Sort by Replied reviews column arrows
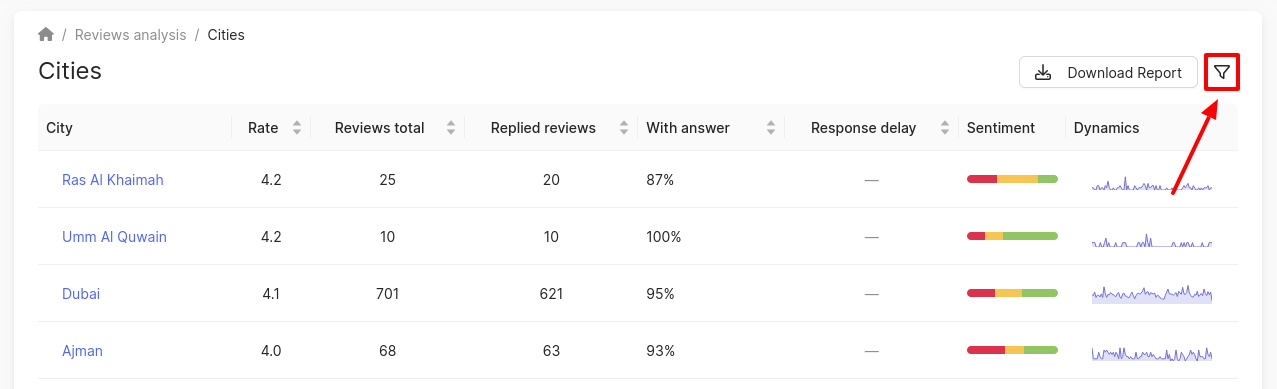1277x389 pixels. click(624, 128)
